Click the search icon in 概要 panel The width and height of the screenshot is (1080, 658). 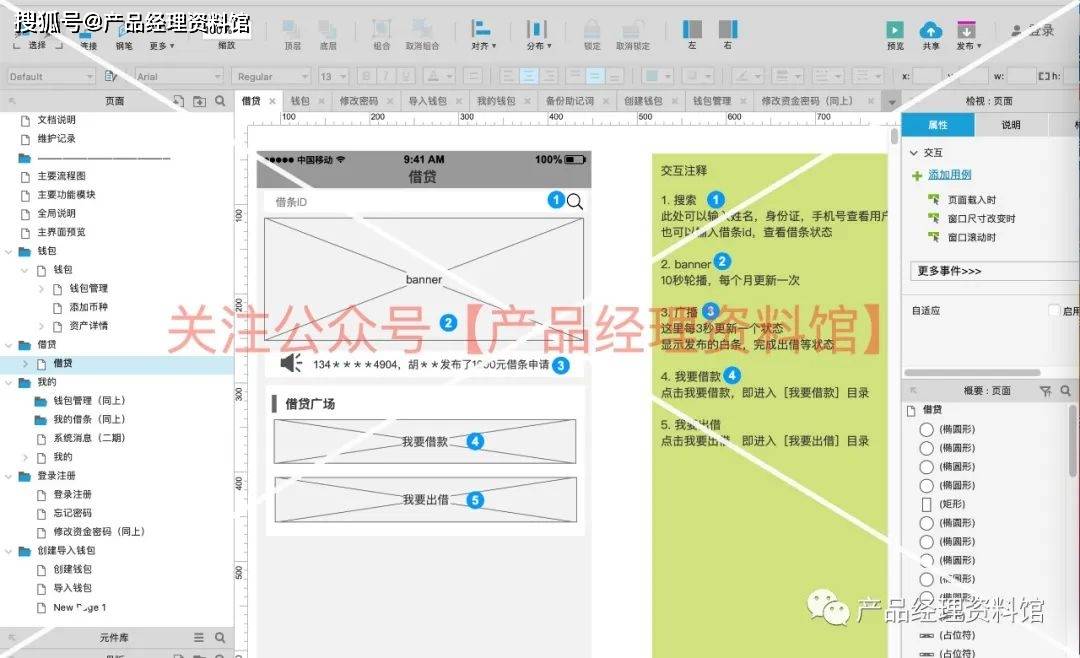pos(1066,390)
